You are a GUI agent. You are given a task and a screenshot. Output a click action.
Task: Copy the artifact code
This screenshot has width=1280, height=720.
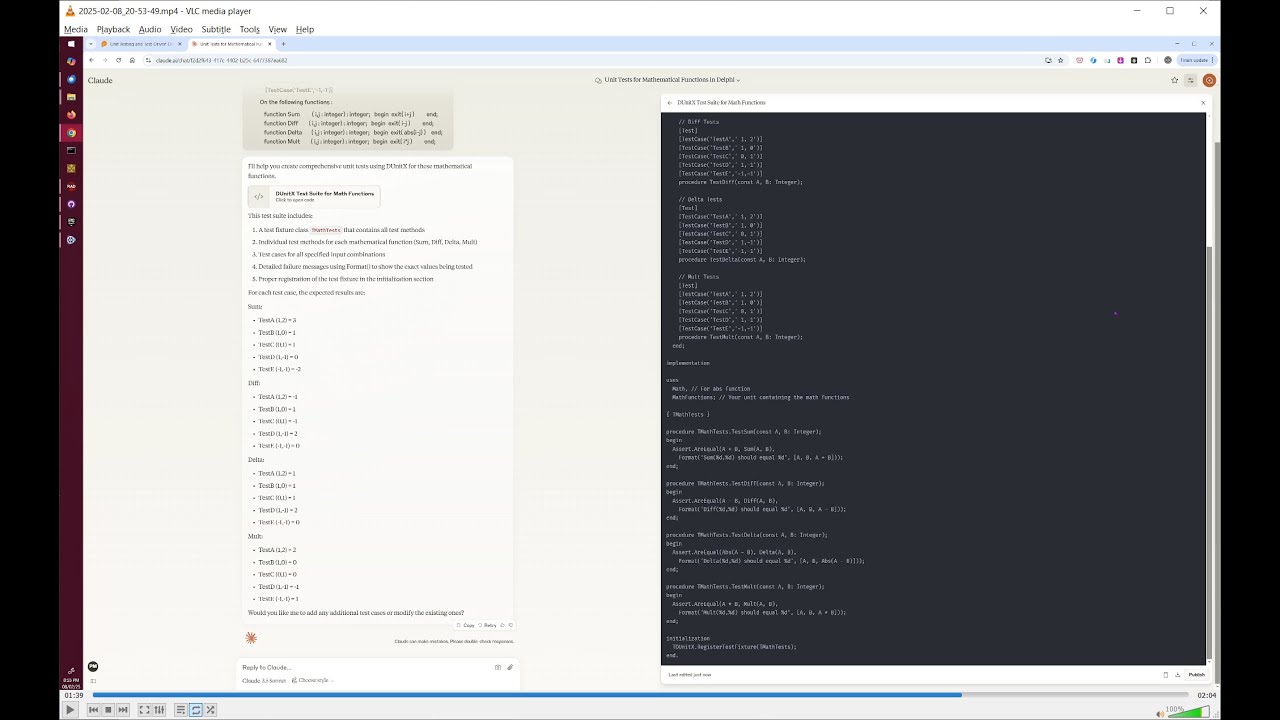[x=1165, y=675]
